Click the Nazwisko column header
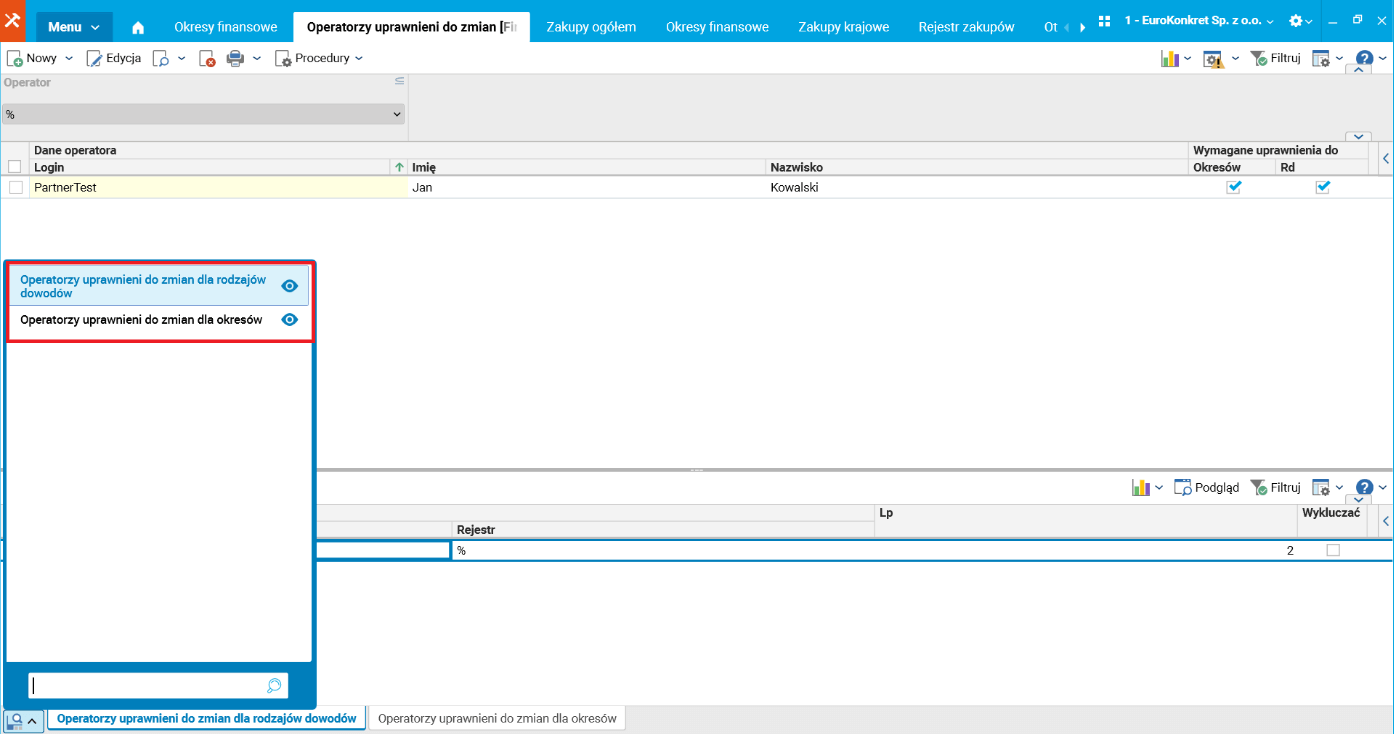This screenshot has width=1396, height=734. (x=978, y=167)
